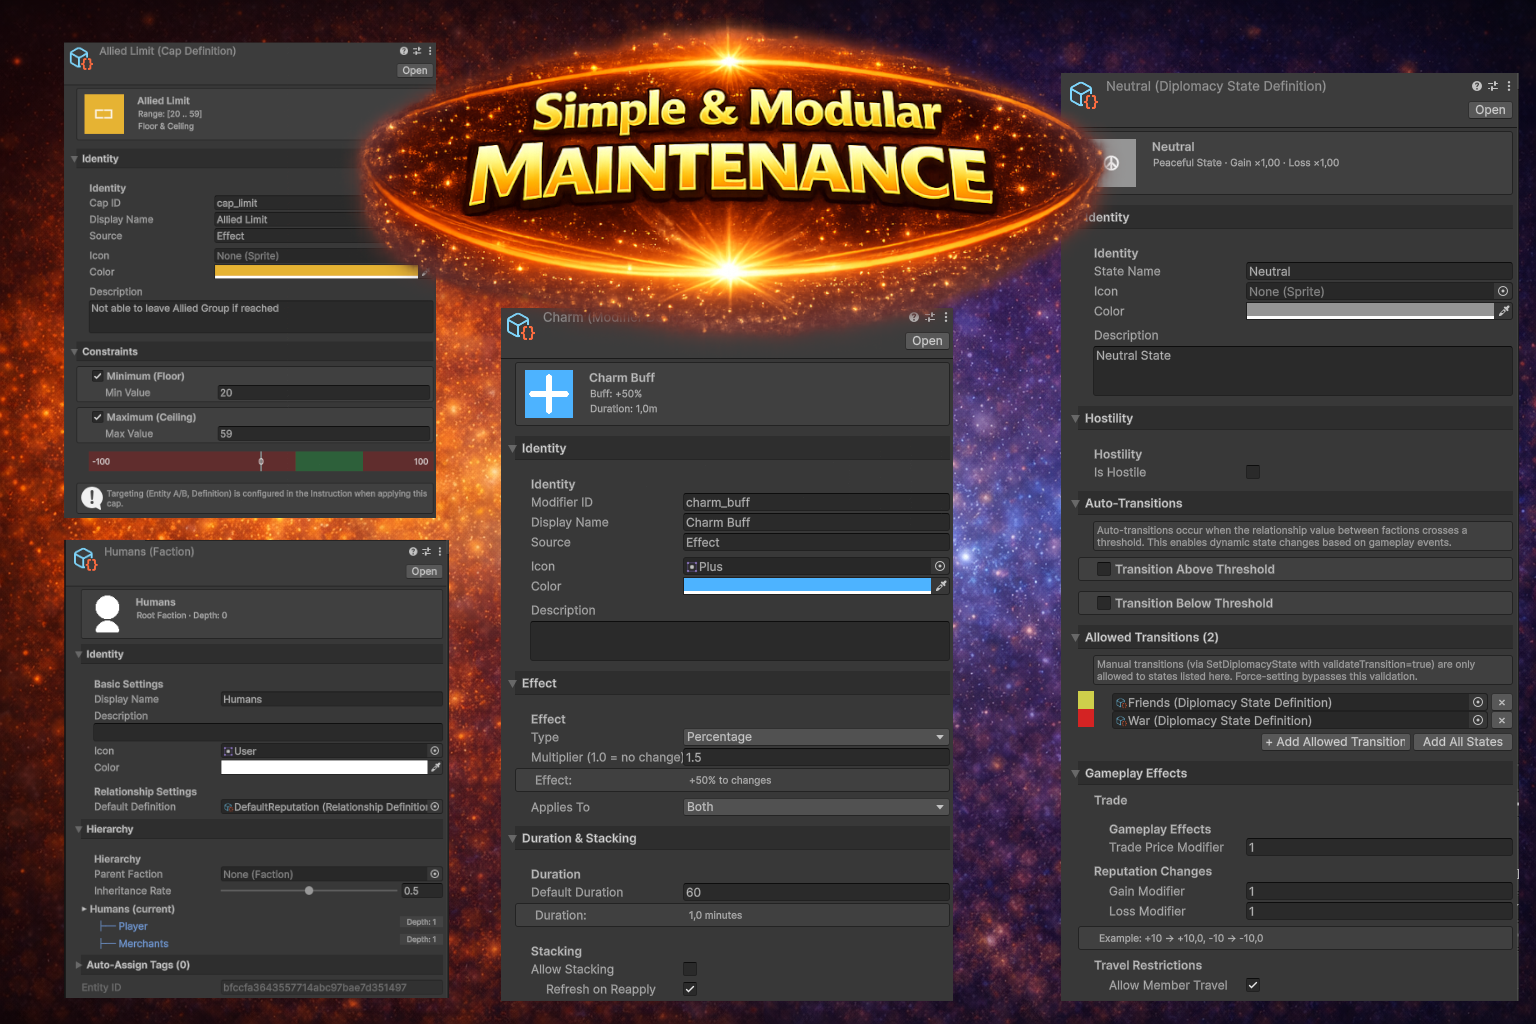1536x1024 pixels.
Task: Click kebab menu icon in Humans inspector
Action: pyautogui.click(x=439, y=551)
